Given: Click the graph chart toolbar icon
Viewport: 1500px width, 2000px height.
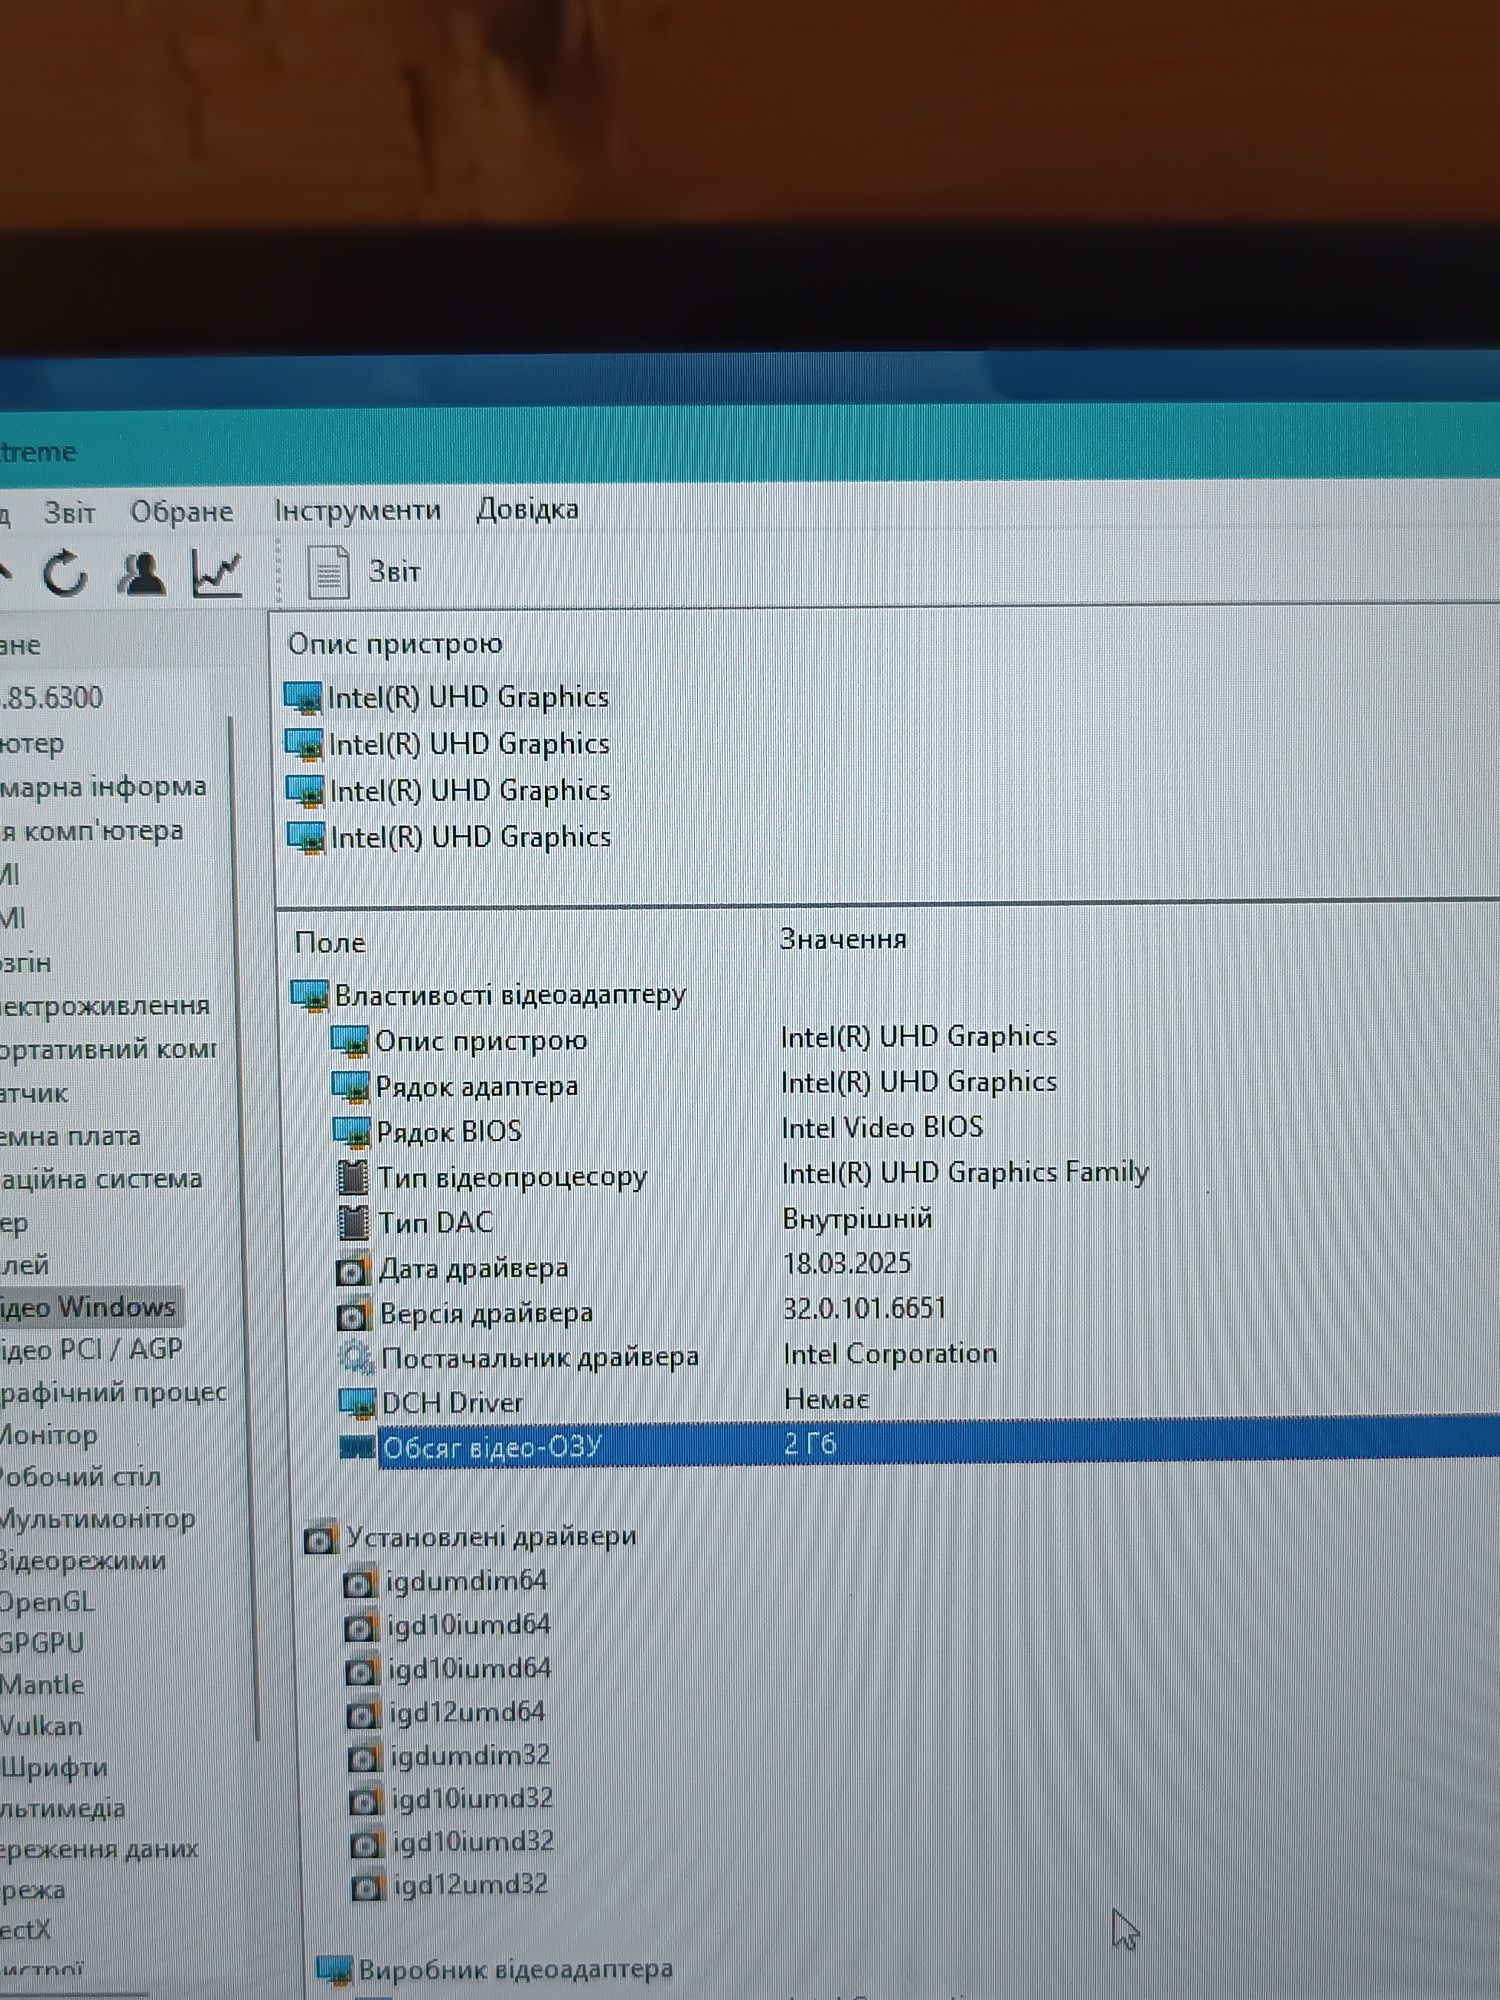Looking at the screenshot, I should click(218, 574).
